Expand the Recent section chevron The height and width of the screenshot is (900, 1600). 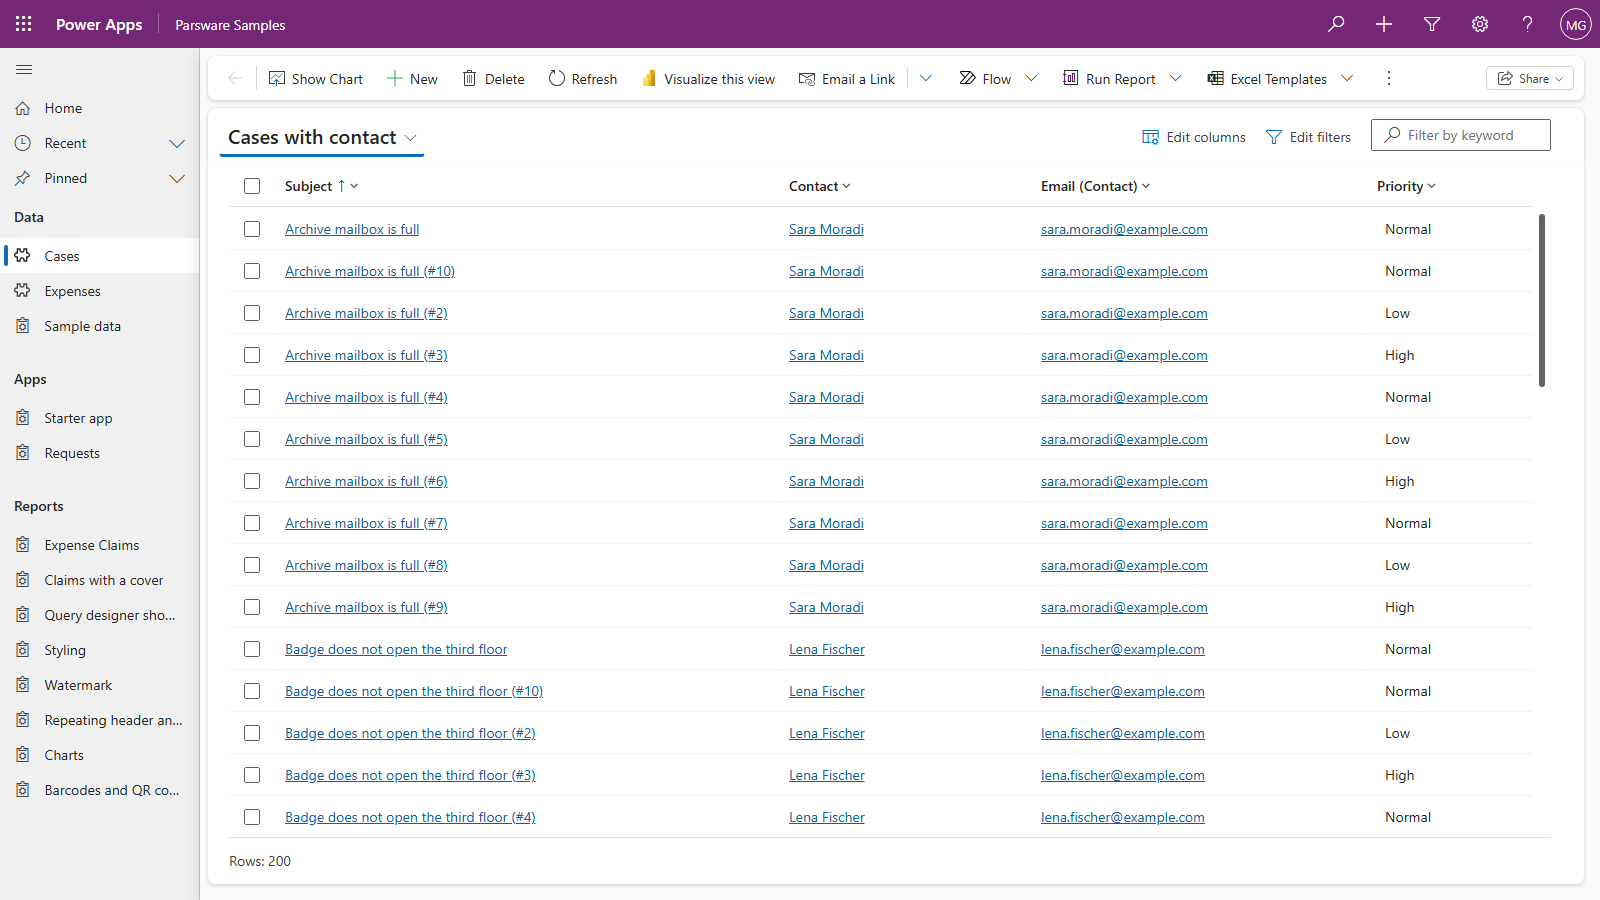pyautogui.click(x=177, y=143)
